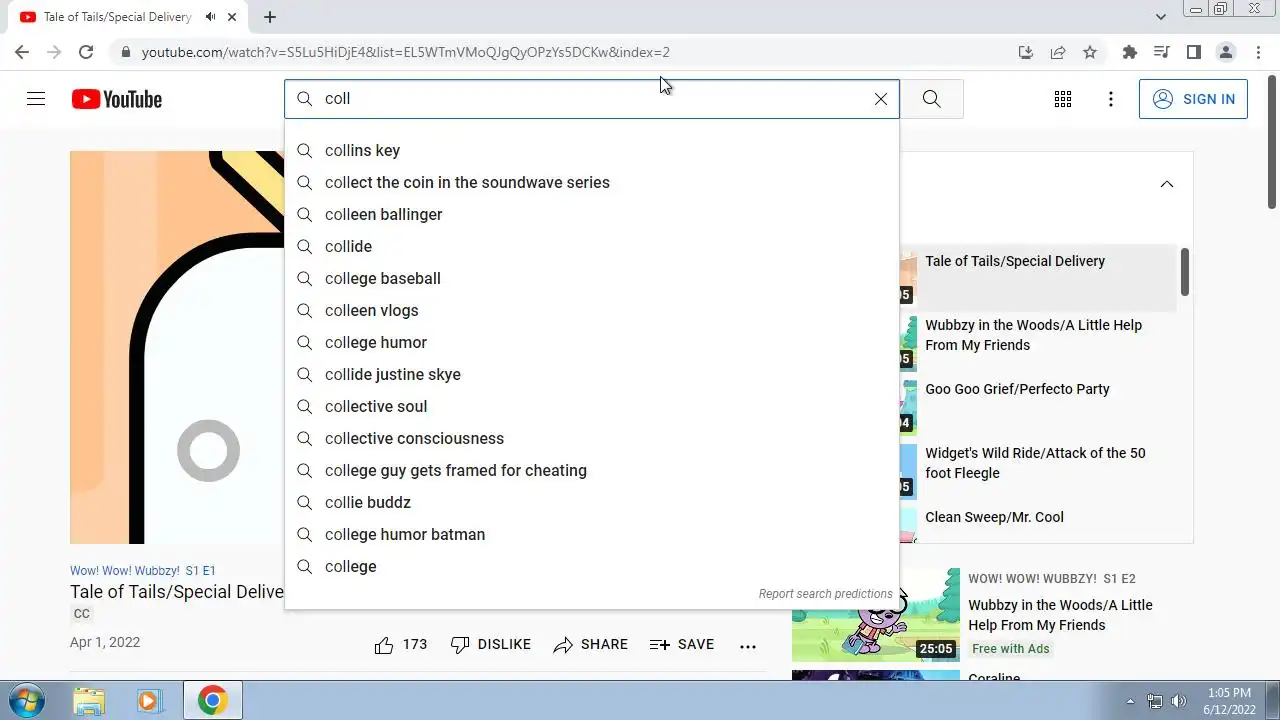Image resolution: width=1280 pixels, height=720 pixels.
Task: Open Chrome extensions puzzle icon
Action: 1130,52
